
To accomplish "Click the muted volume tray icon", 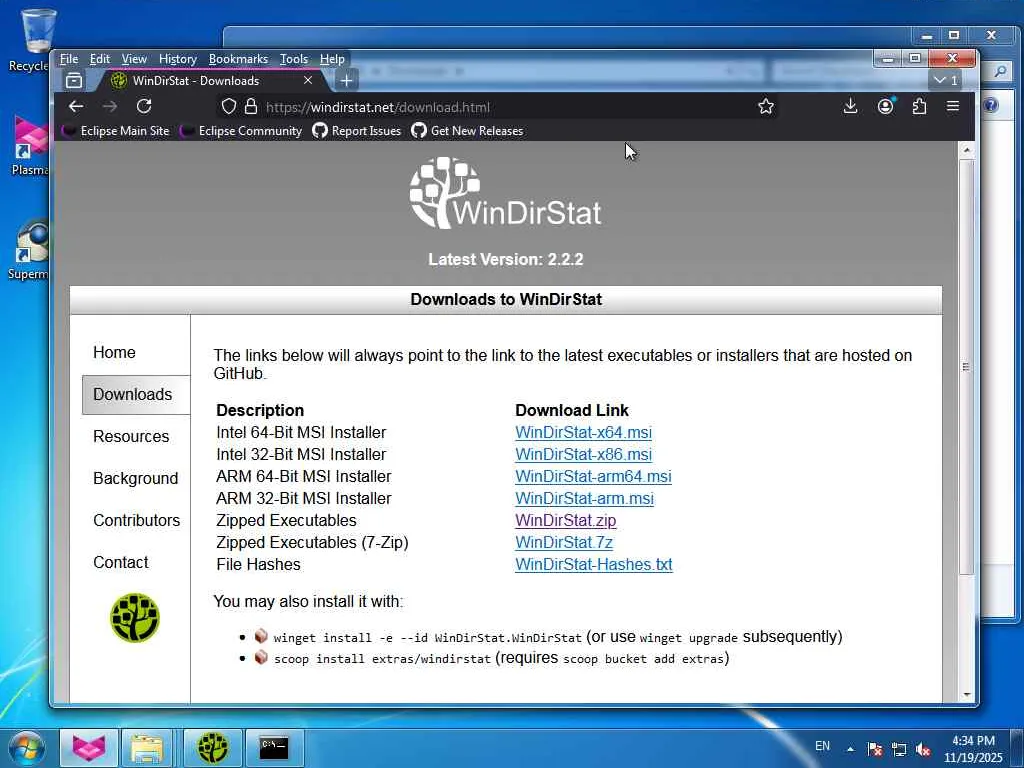I will point(923,749).
